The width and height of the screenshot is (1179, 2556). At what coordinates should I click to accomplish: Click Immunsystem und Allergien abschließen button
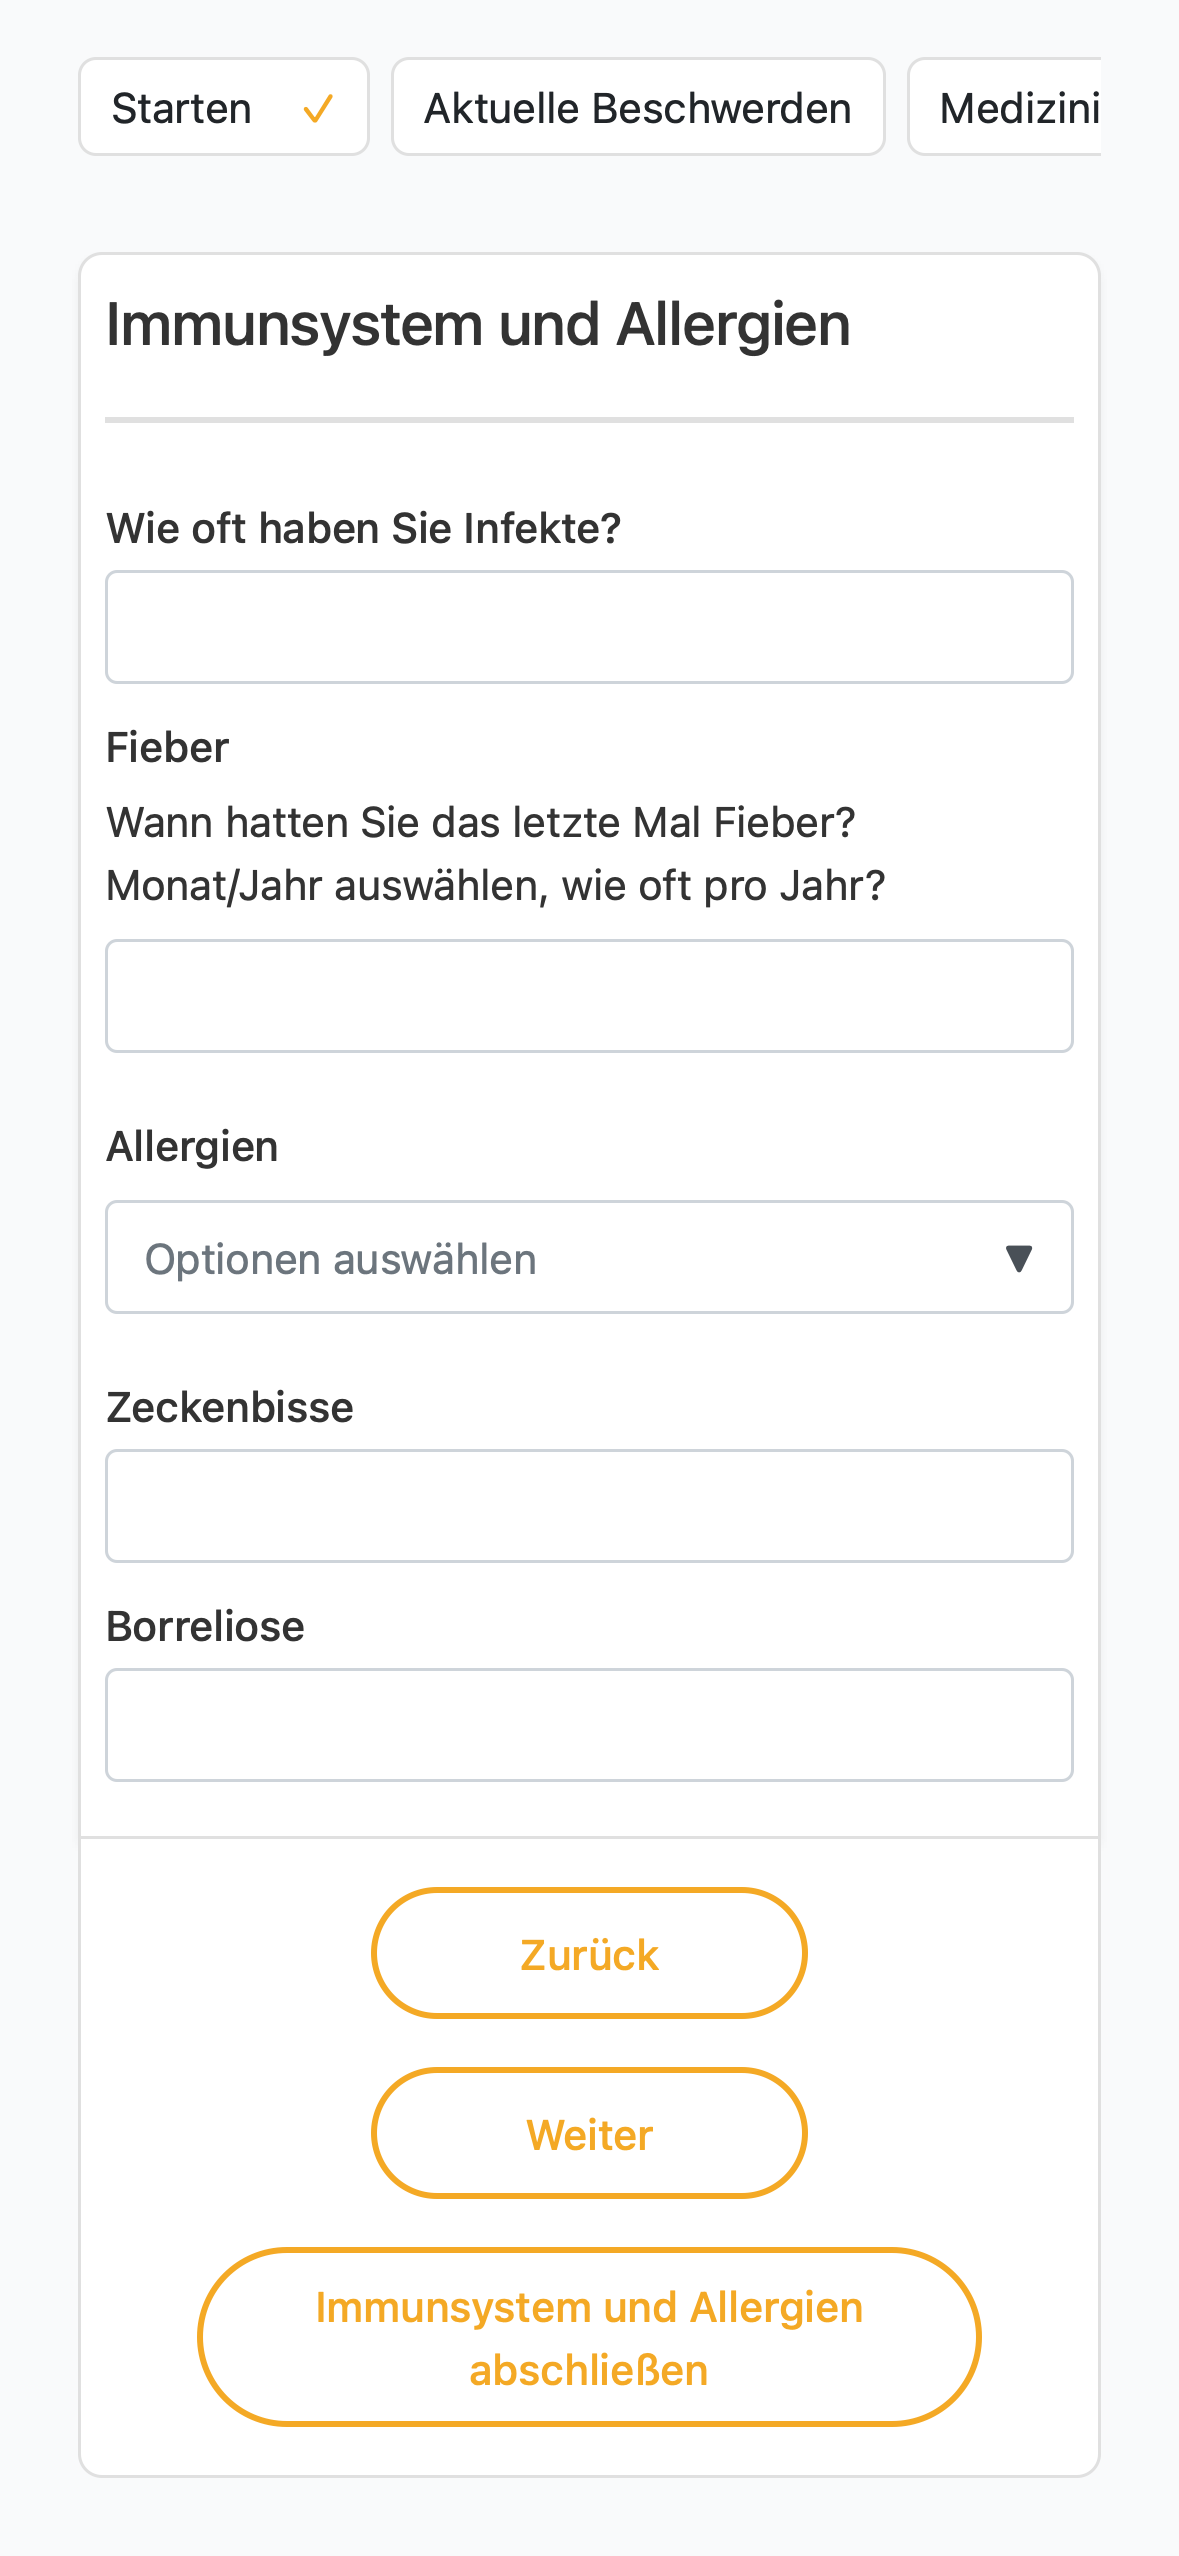[589, 2337]
